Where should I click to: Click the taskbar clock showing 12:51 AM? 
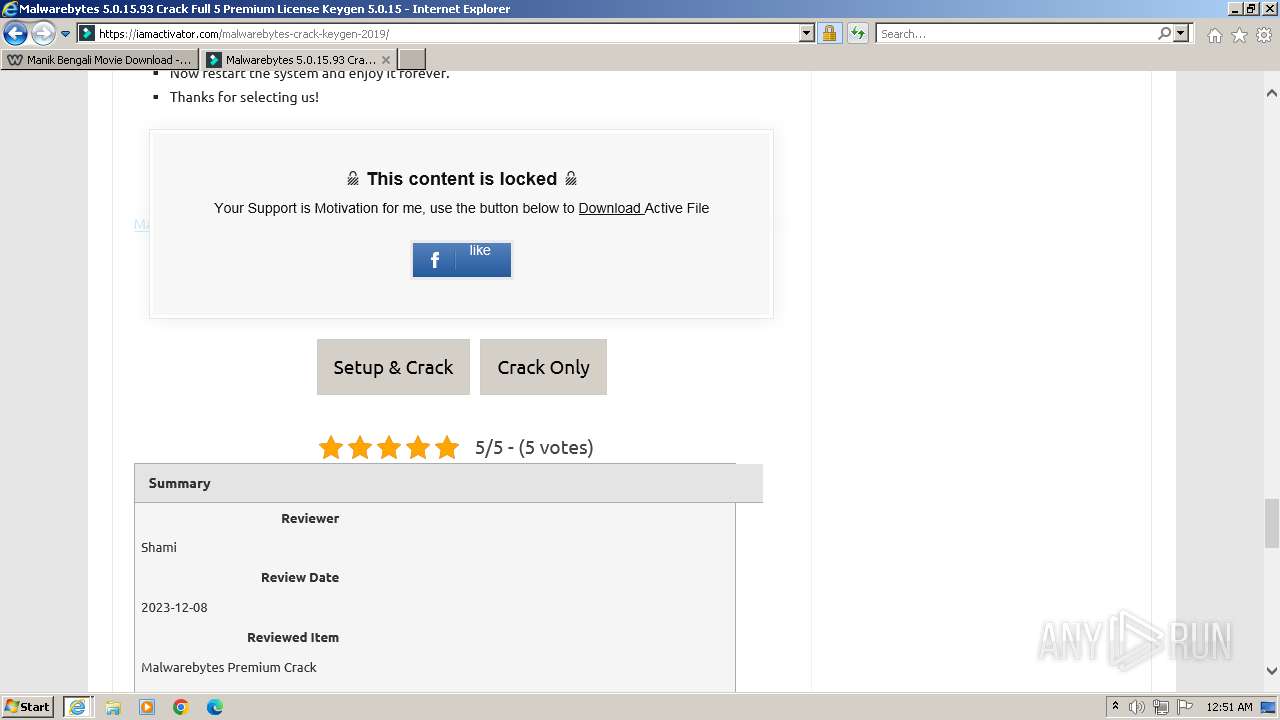(x=1229, y=707)
